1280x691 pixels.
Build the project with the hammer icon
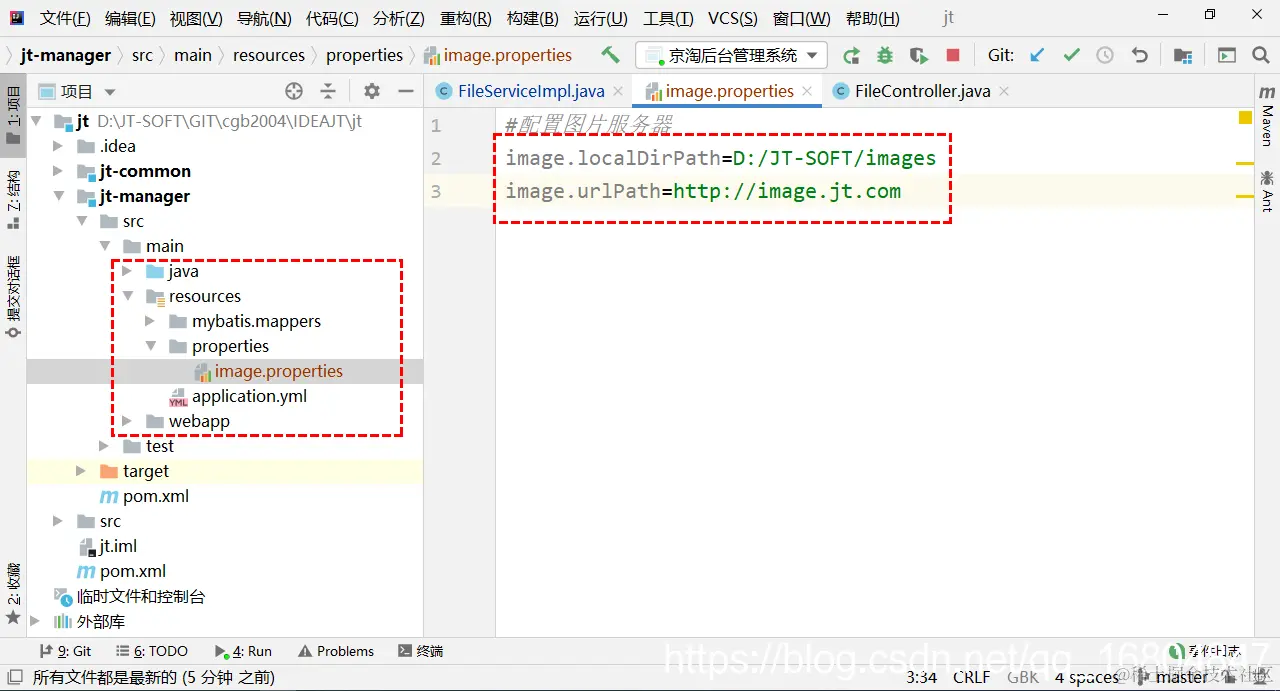coord(610,55)
